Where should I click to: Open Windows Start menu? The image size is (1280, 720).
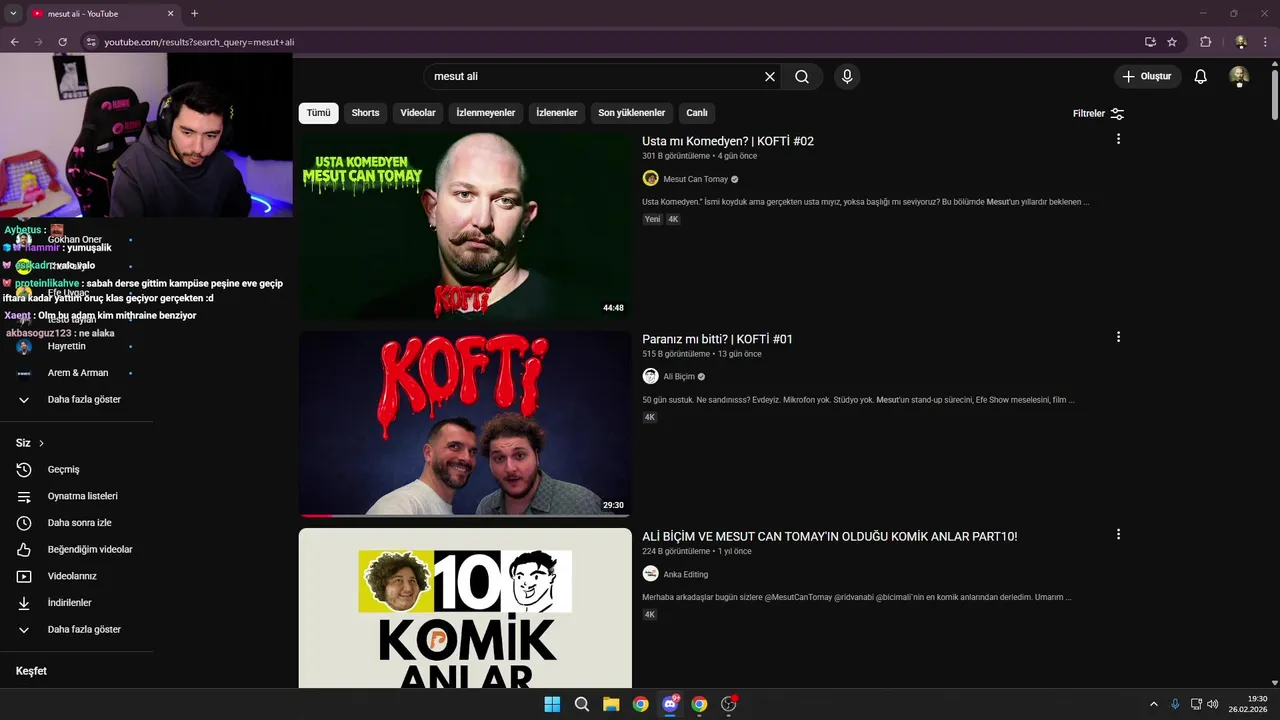[x=552, y=704]
